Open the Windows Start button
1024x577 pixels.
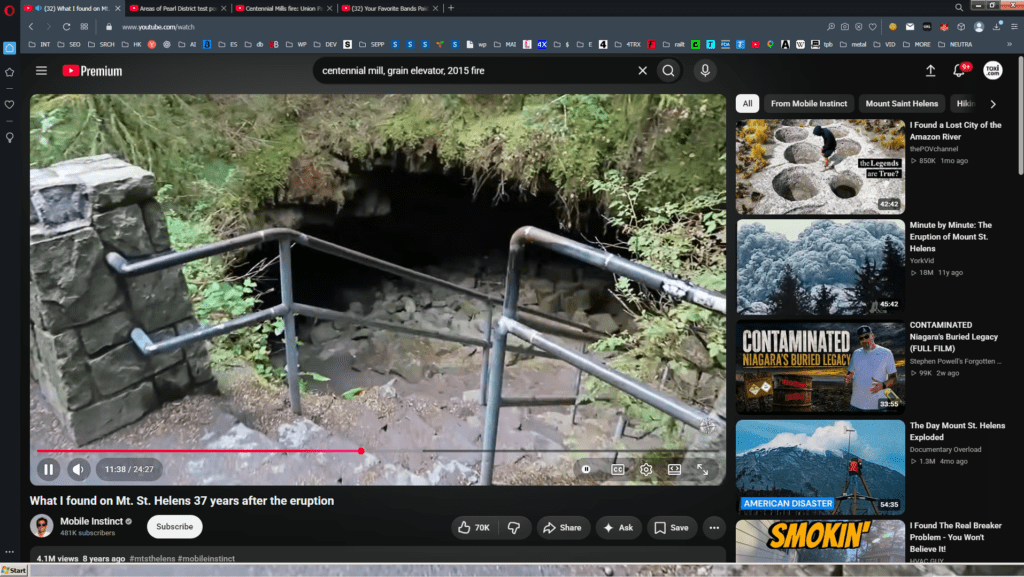(14, 570)
